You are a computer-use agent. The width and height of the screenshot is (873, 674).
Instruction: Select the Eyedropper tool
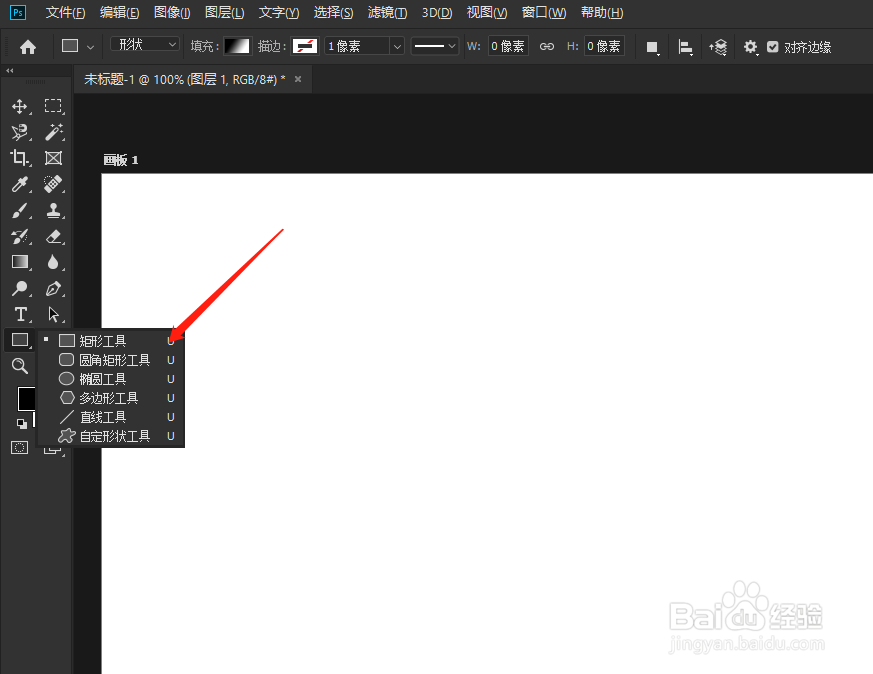[20, 184]
